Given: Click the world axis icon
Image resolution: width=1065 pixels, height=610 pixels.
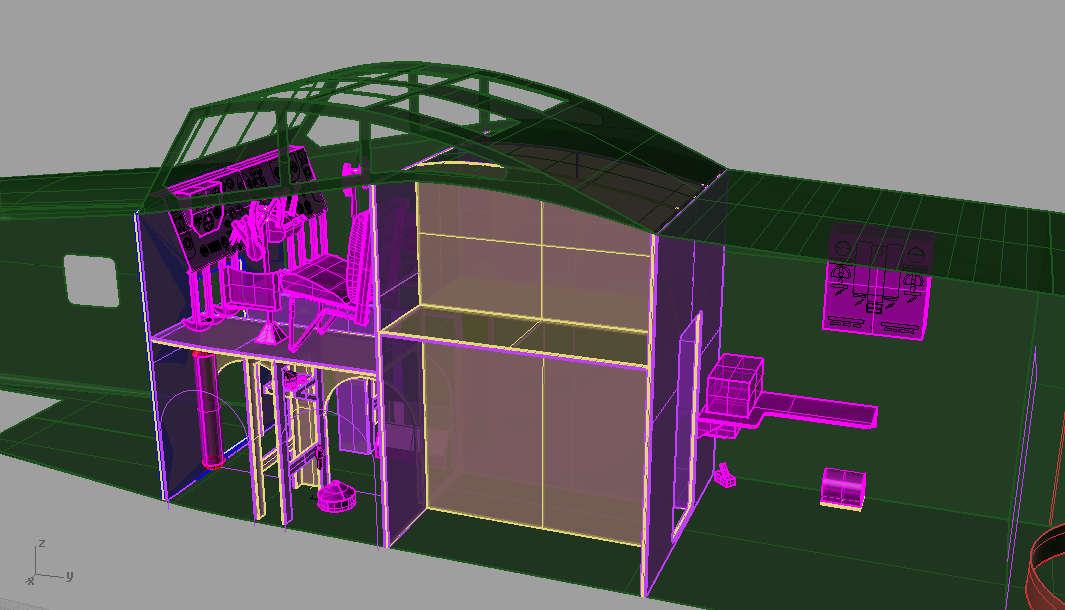Looking at the screenshot, I should pyautogui.click(x=46, y=563).
